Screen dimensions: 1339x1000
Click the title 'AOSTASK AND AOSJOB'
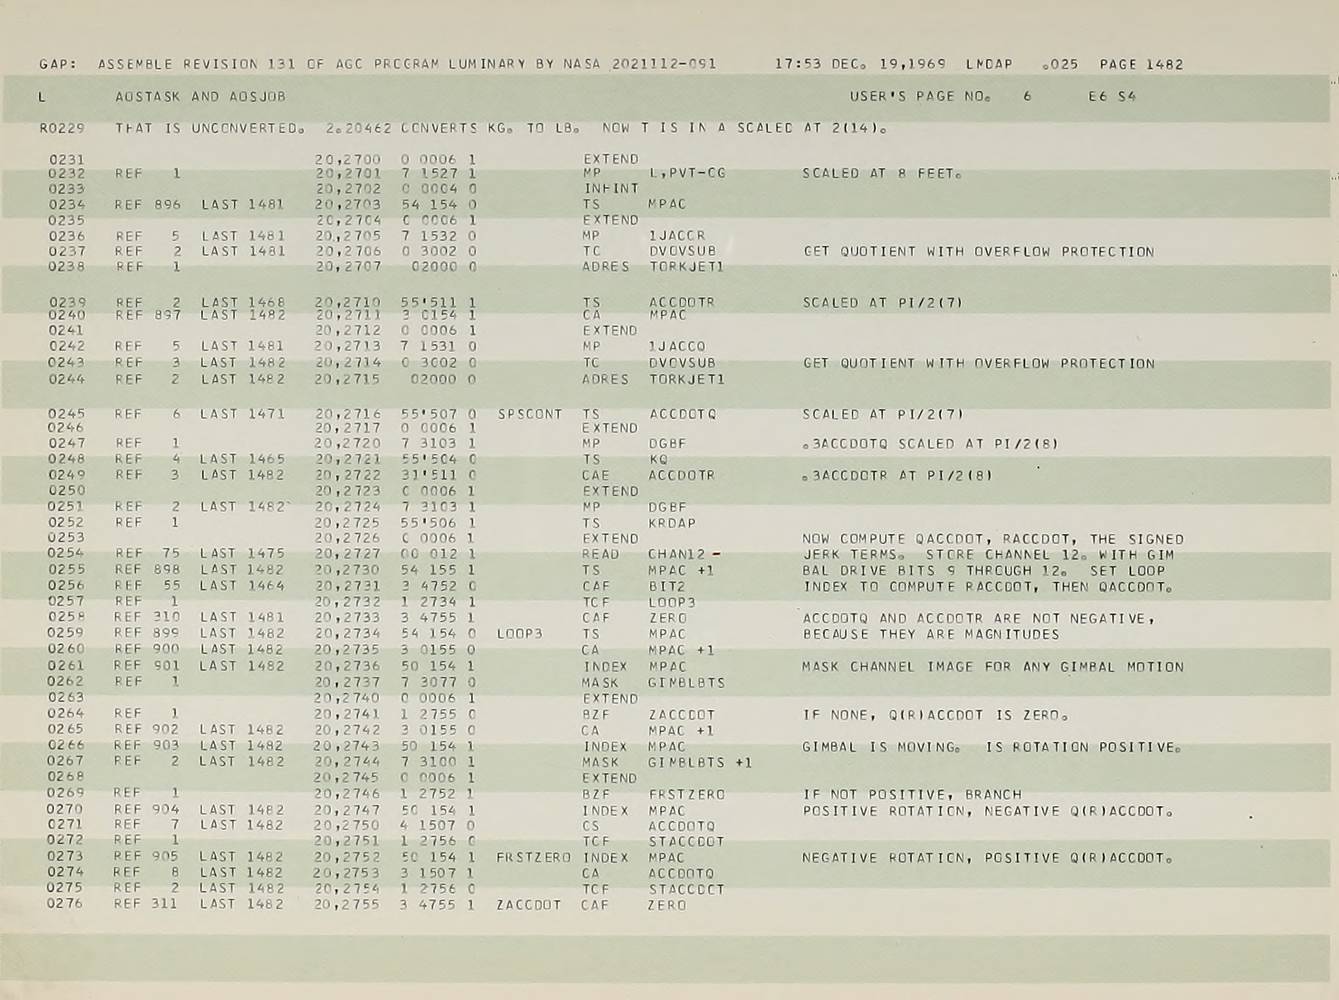[200, 97]
